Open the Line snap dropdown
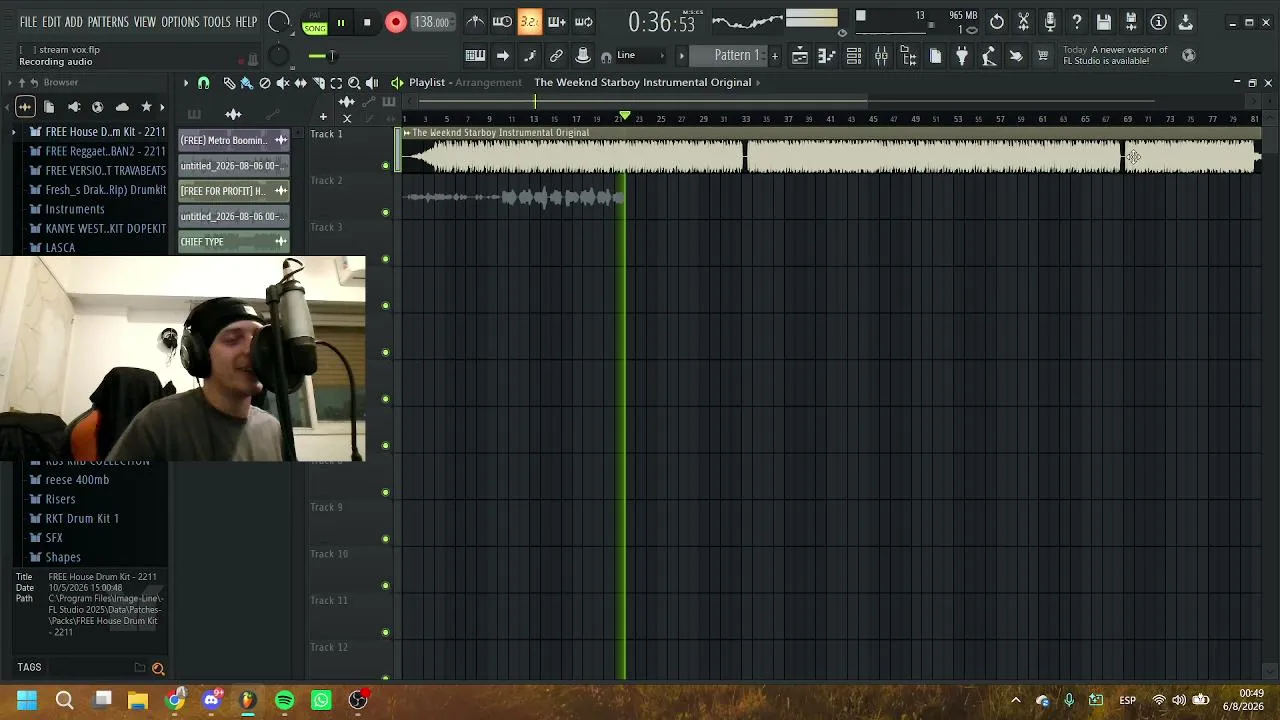1280x720 pixels. [x=642, y=56]
